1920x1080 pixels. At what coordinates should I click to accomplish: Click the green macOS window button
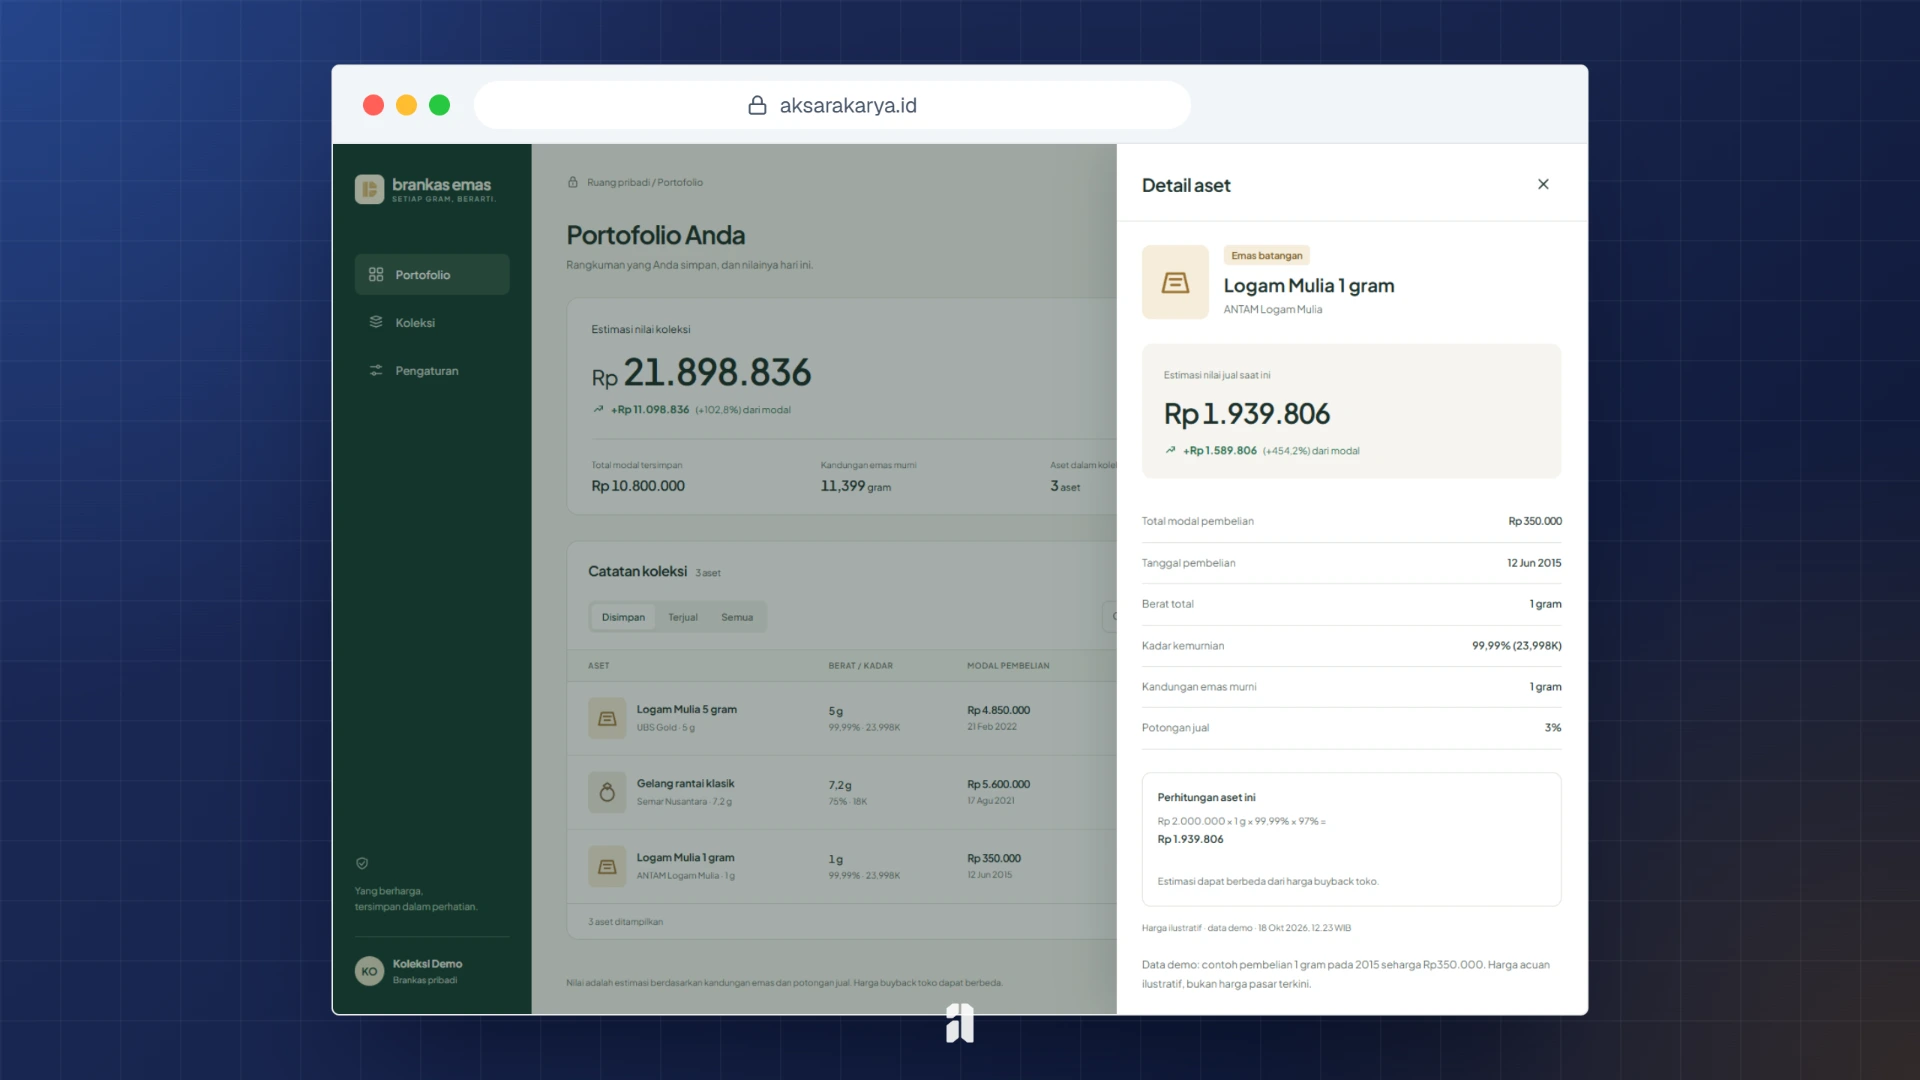click(439, 105)
